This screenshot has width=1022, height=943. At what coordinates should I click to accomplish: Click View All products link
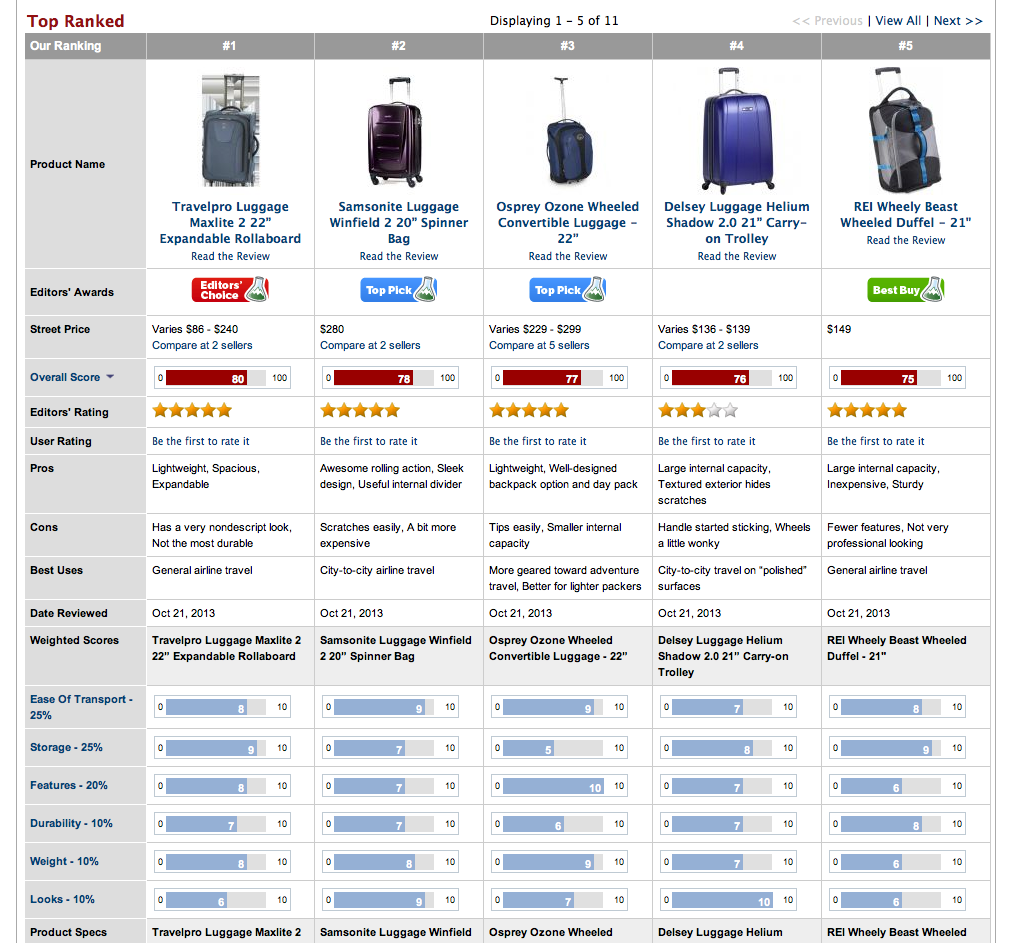pyautogui.click(x=898, y=21)
